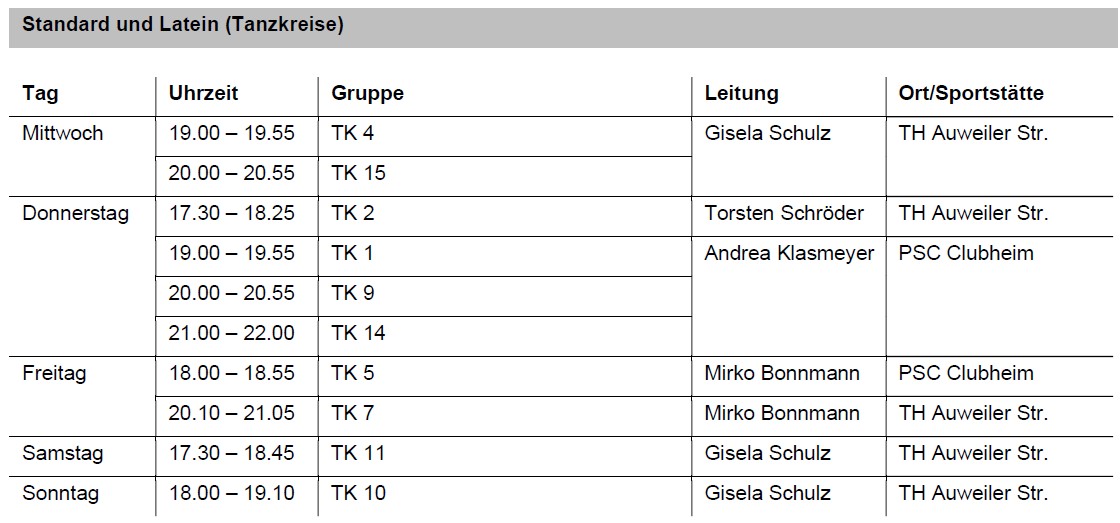Select the 21.00 – 22.00 time slot
The image size is (1120, 523).
(231, 333)
